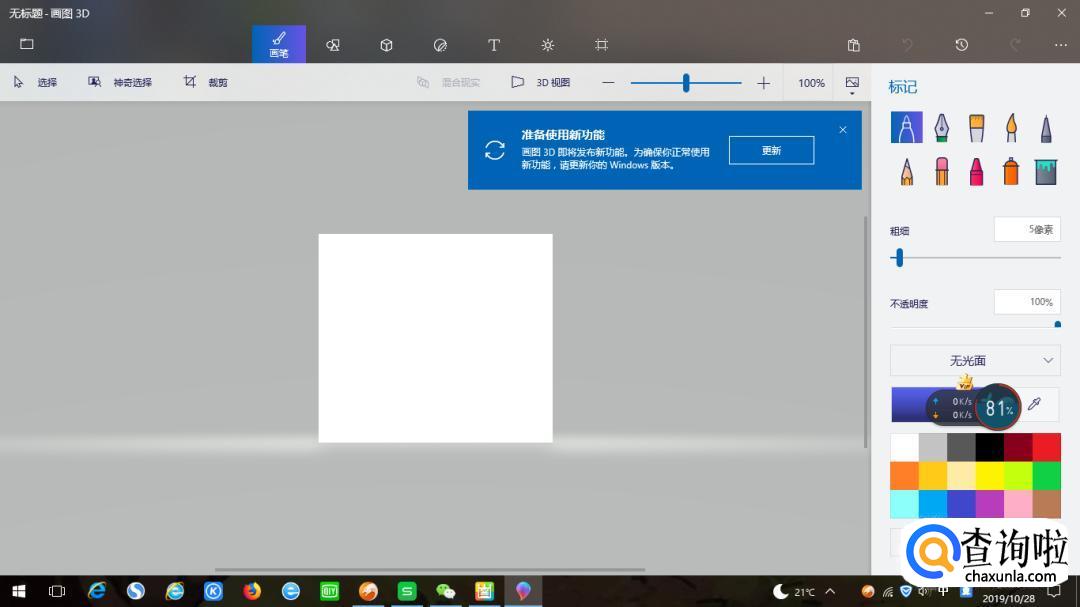The image size is (1080, 607).
Task: Activate the eyedropper color picker
Action: pos(1035,404)
